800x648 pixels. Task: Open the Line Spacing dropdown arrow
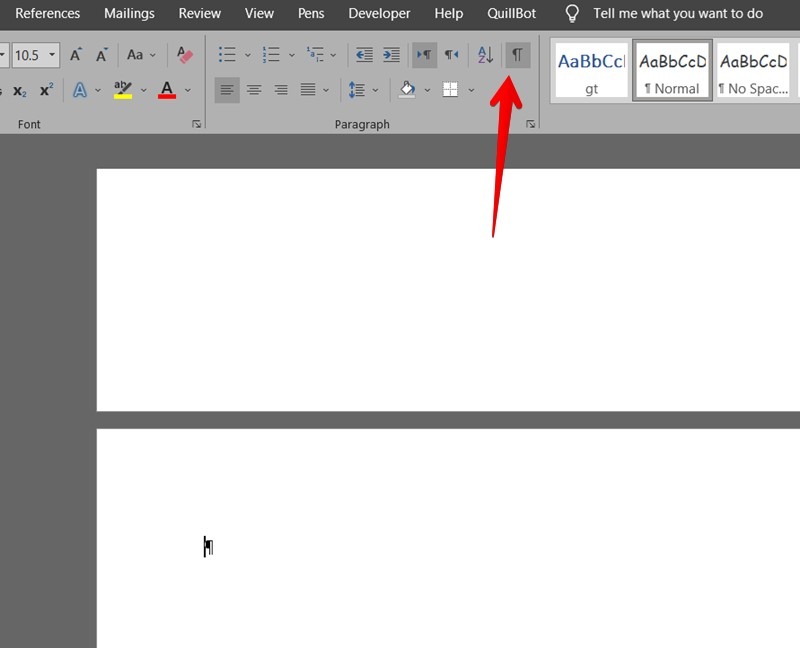coord(376,90)
